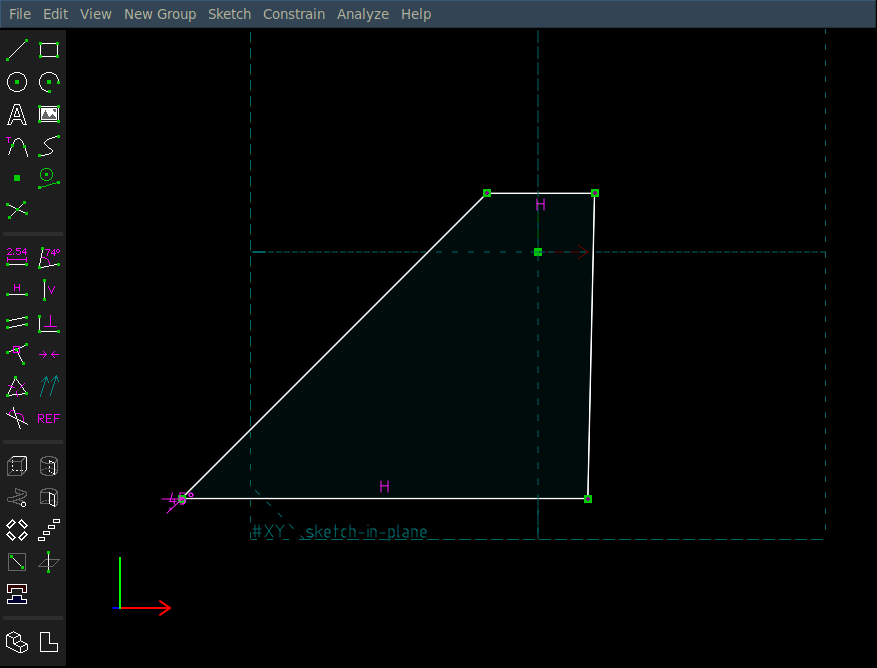
Task: Click the Perpendicular constraint tool
Action: [x=49, y=322]
